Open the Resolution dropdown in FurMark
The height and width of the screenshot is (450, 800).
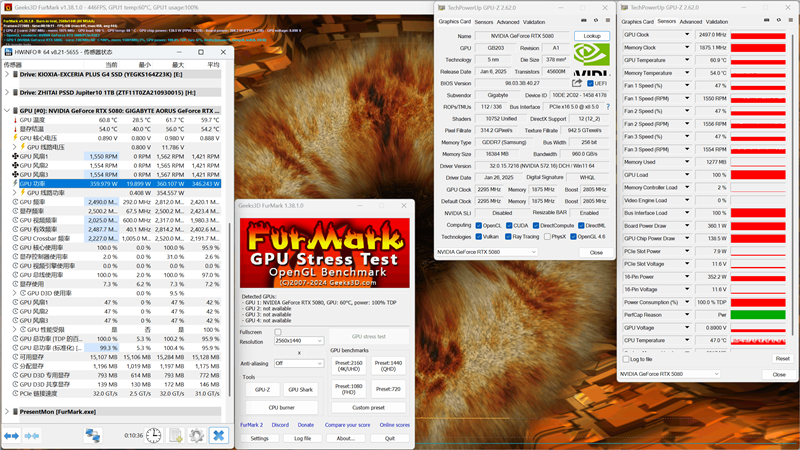click(298, 341)
